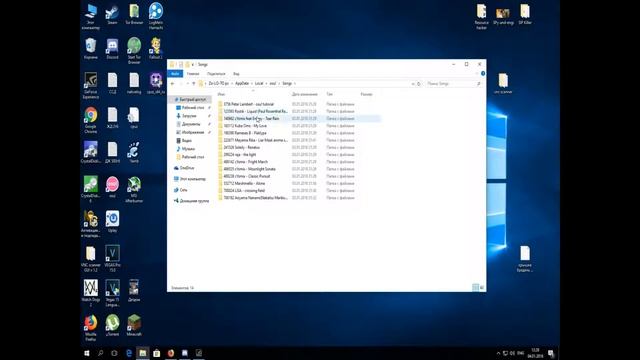Select Network in navigation pane
The height and width of the screenshot is (360, 640).
183,190
